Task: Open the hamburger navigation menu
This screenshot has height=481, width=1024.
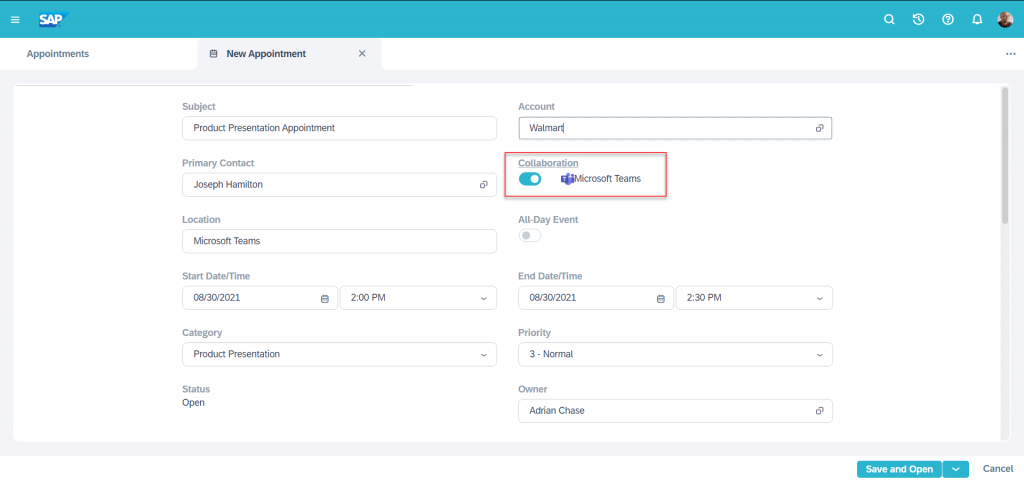Action: [x=15, y=20]
